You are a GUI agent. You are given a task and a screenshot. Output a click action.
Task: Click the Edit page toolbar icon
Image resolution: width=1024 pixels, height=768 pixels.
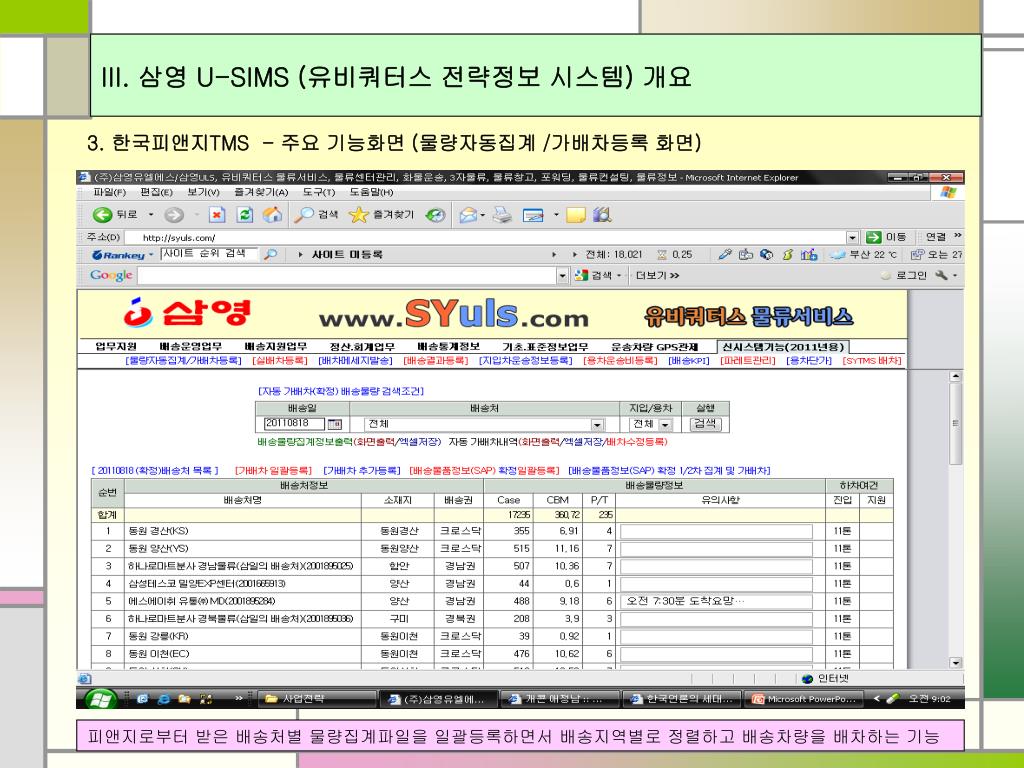534,215
